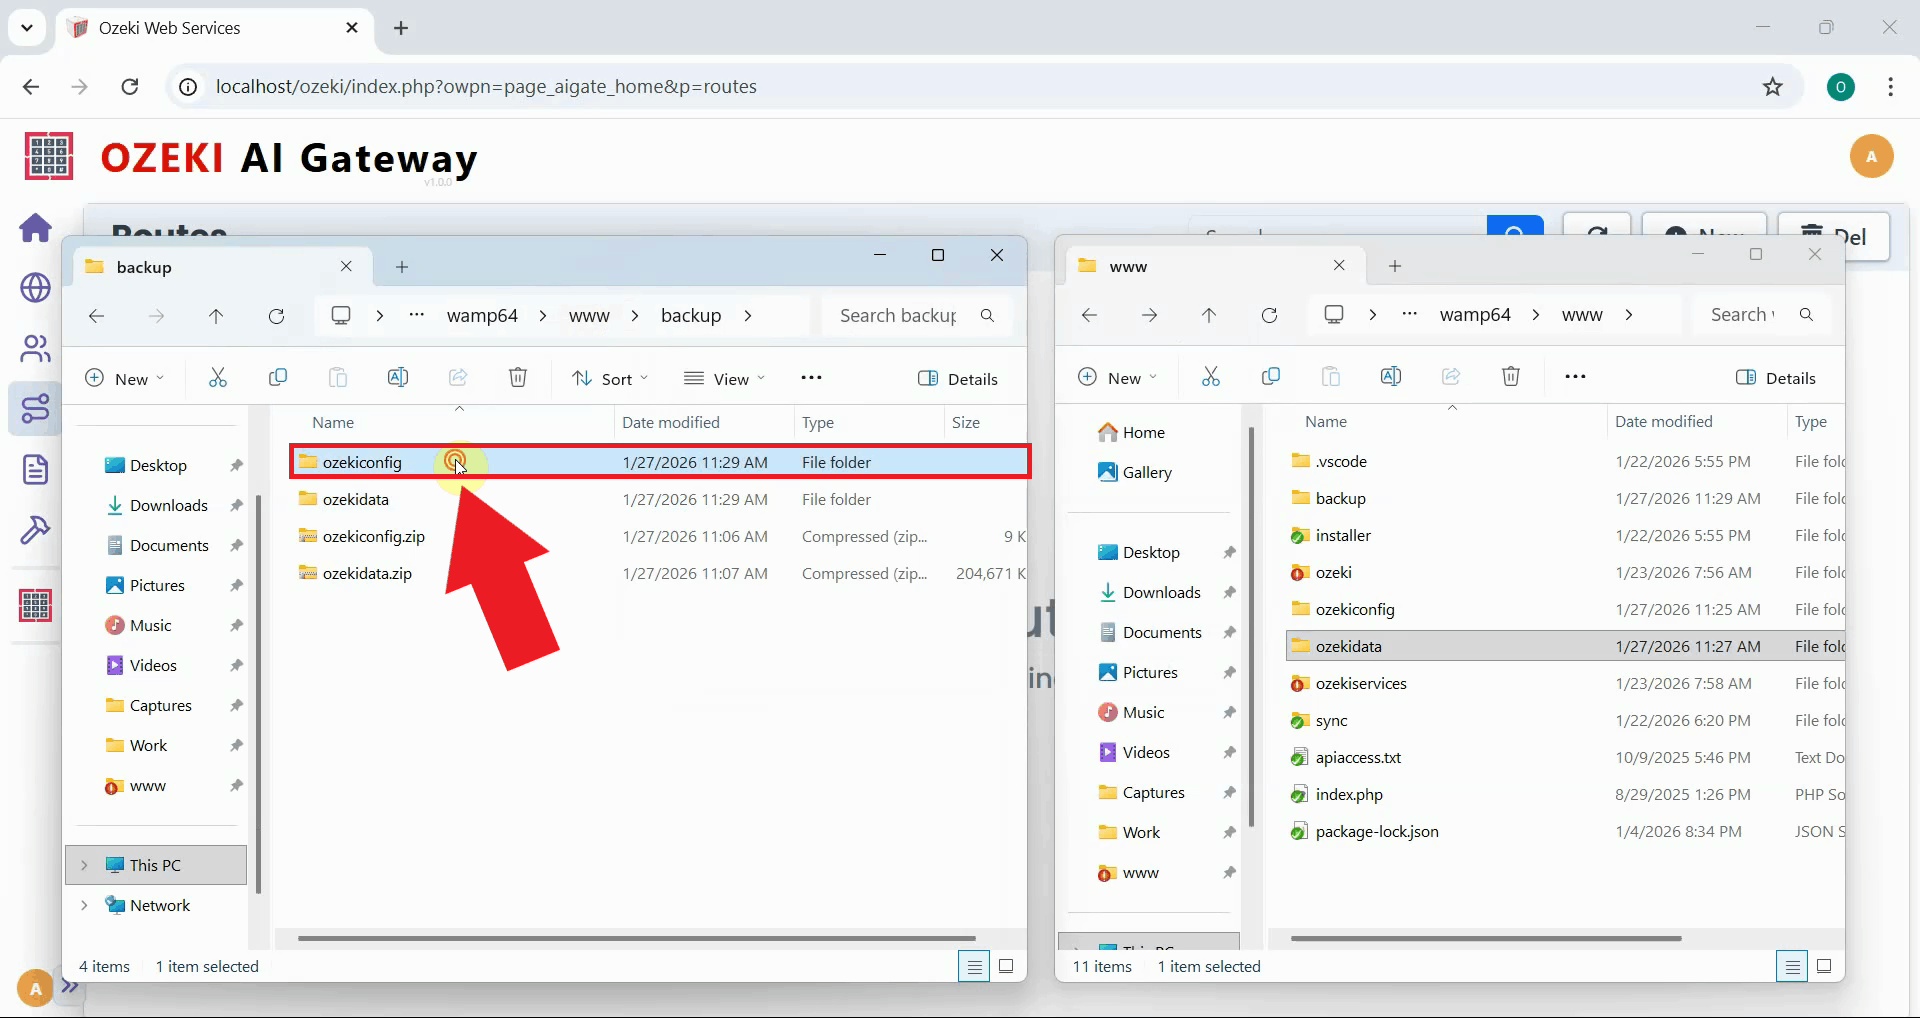Click the Details button in www explorer

click(1777, 377)
